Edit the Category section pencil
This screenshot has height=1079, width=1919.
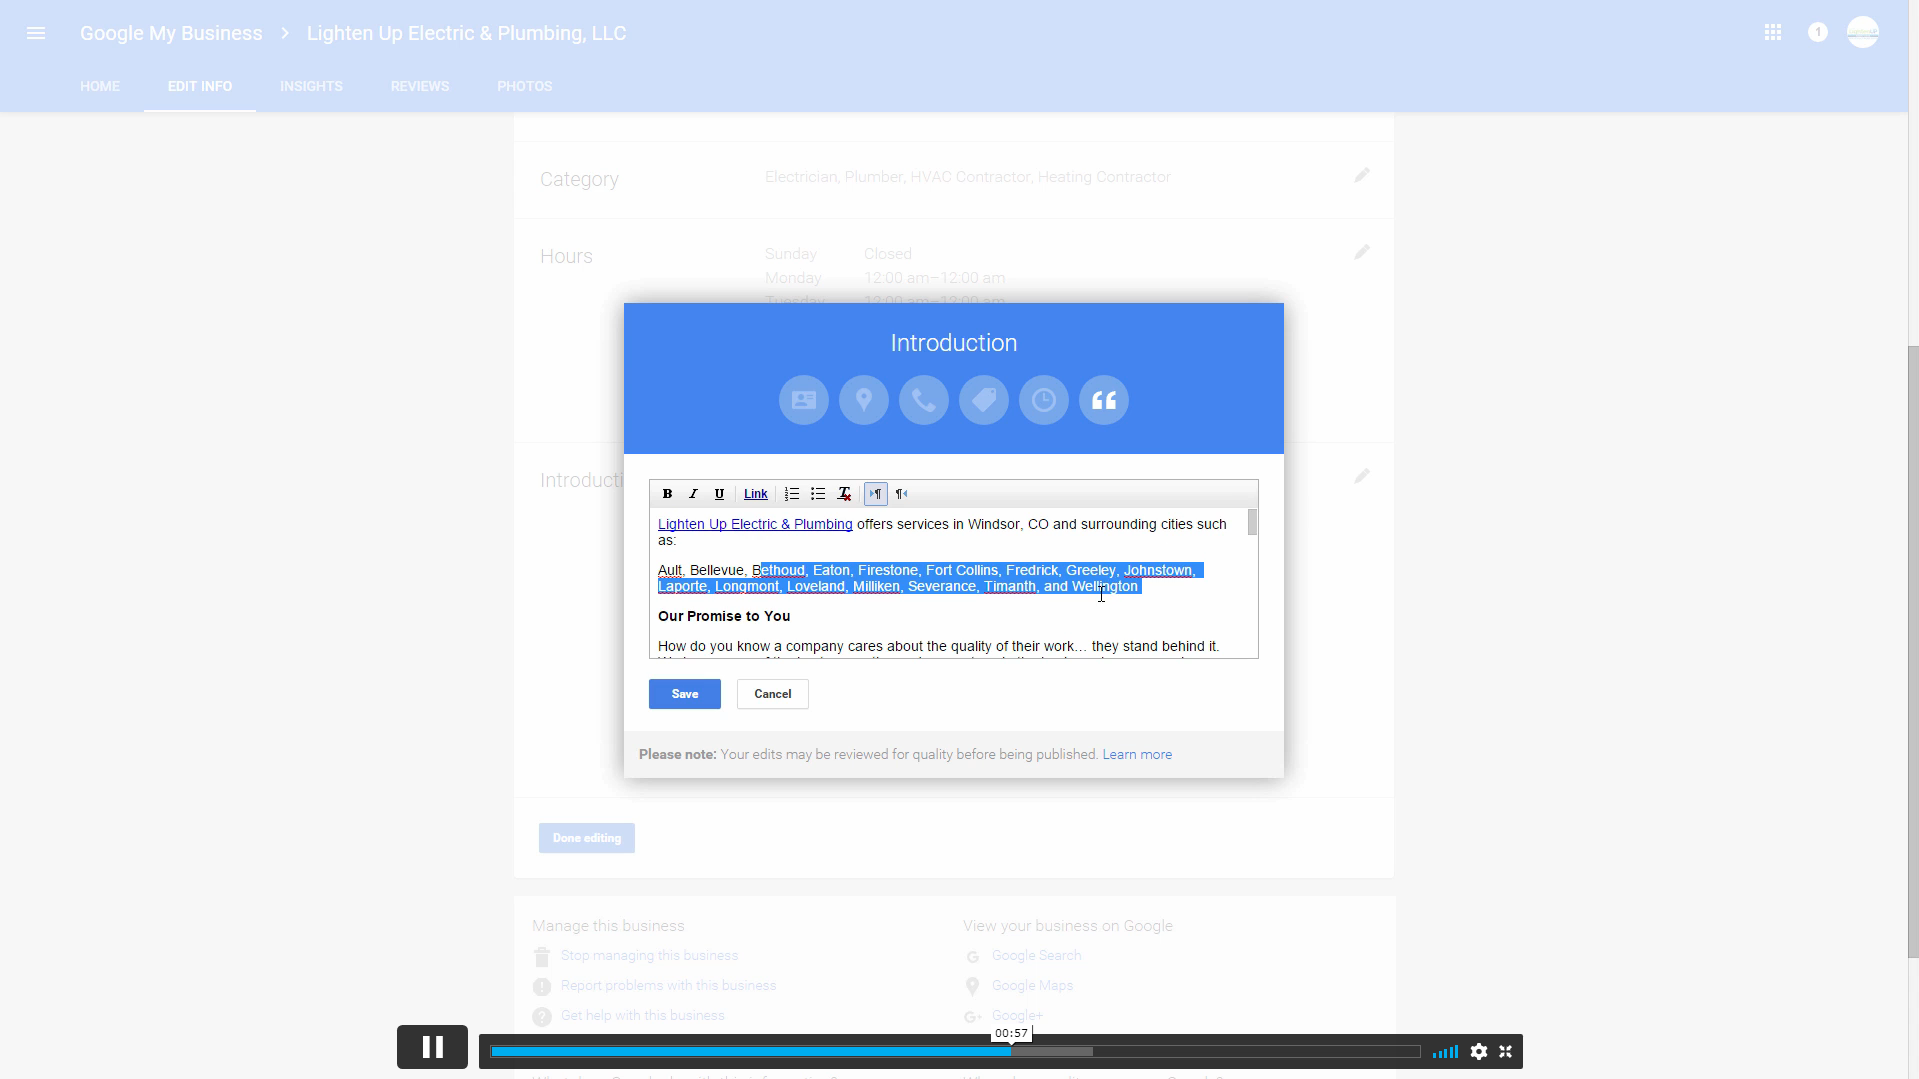point(1362,176)
